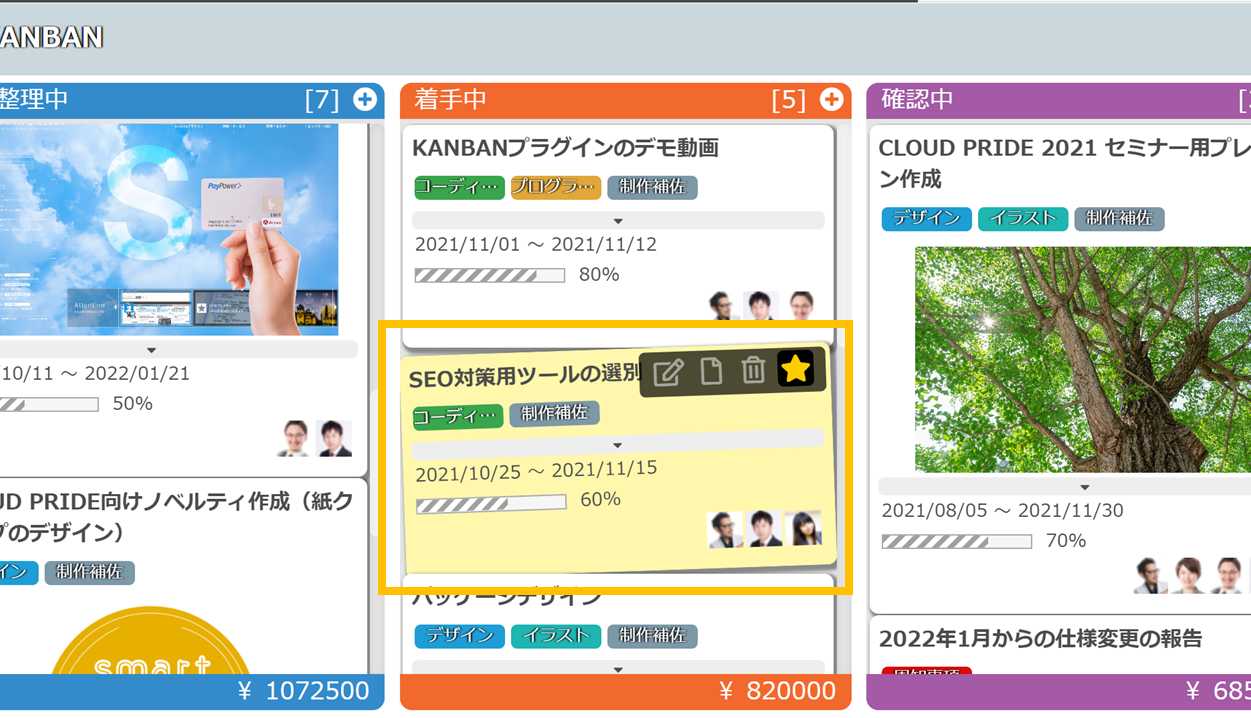Click the 着手中 column header title
The width and height of the screenshot is (1251, 718).
[451, 99]
